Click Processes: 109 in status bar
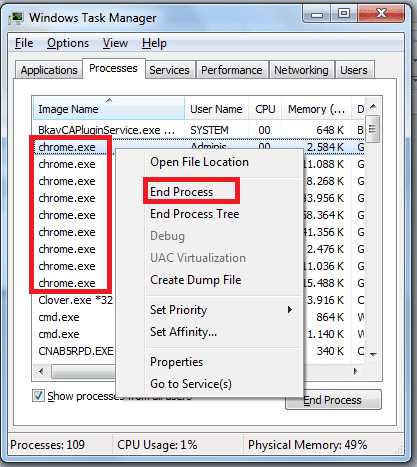This screenshot has width=417, height=467. coord(48,445)
